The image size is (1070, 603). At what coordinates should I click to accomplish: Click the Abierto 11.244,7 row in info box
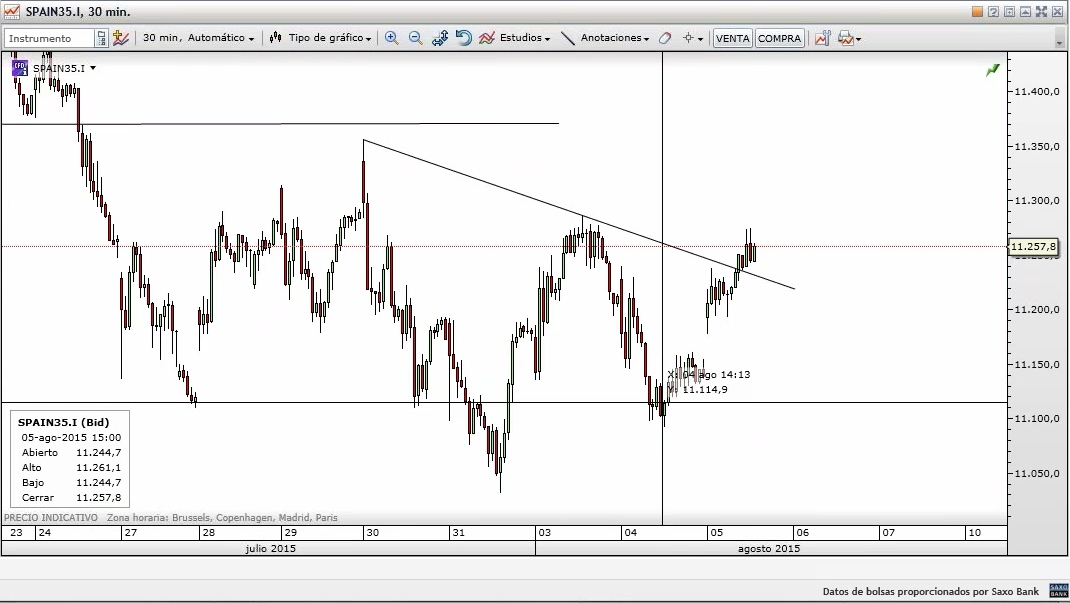tap(71, 452)
